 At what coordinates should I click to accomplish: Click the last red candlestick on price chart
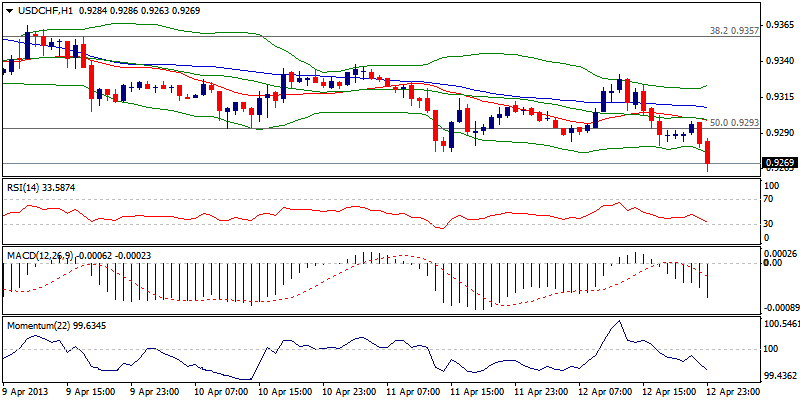(x=708, y=153)
